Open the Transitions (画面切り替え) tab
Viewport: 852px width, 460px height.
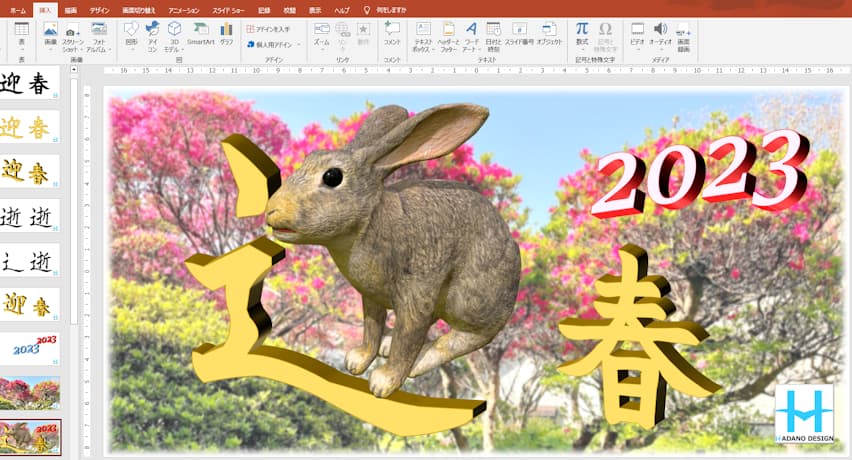[x=138, y=10]
